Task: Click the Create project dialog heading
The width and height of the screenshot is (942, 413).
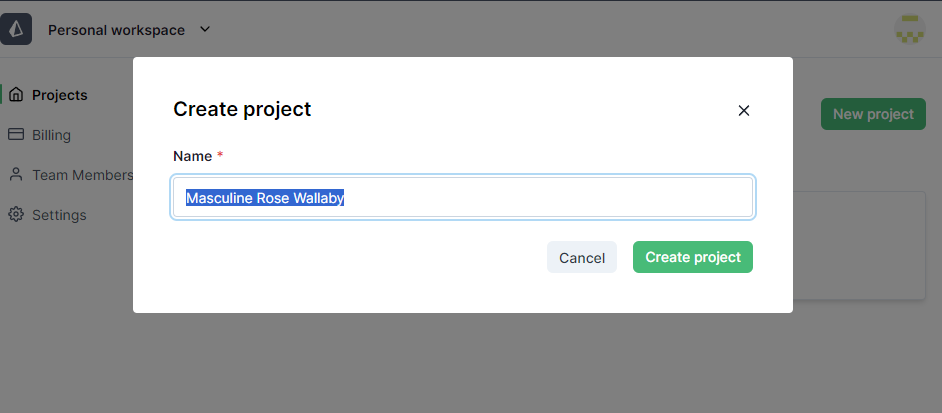Action: point(242,109)
